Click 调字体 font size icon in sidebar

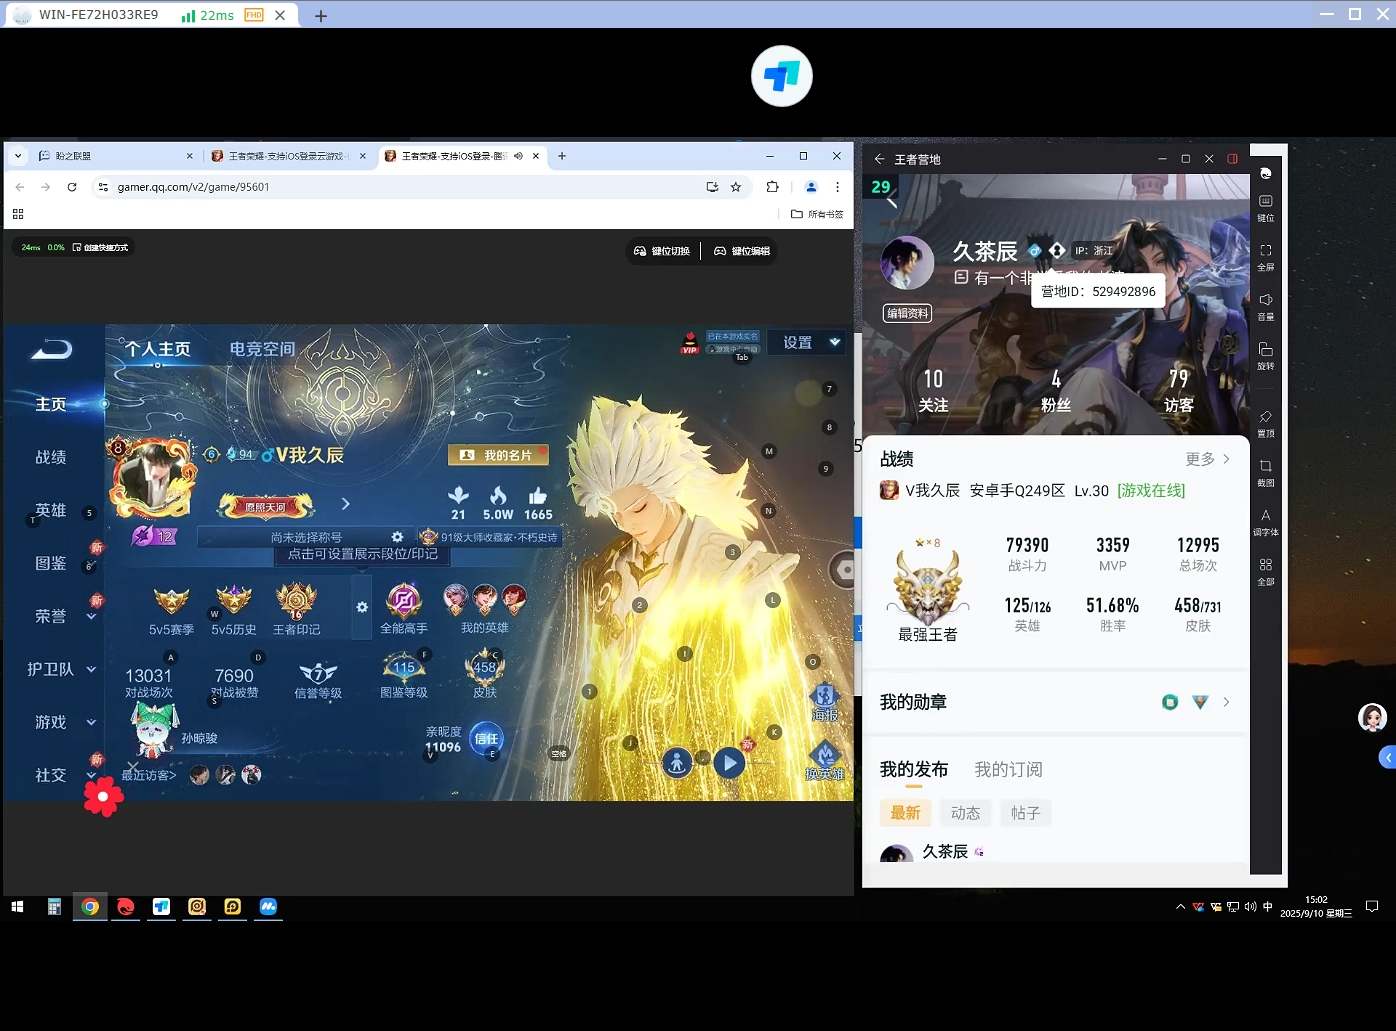point(1265,521)
